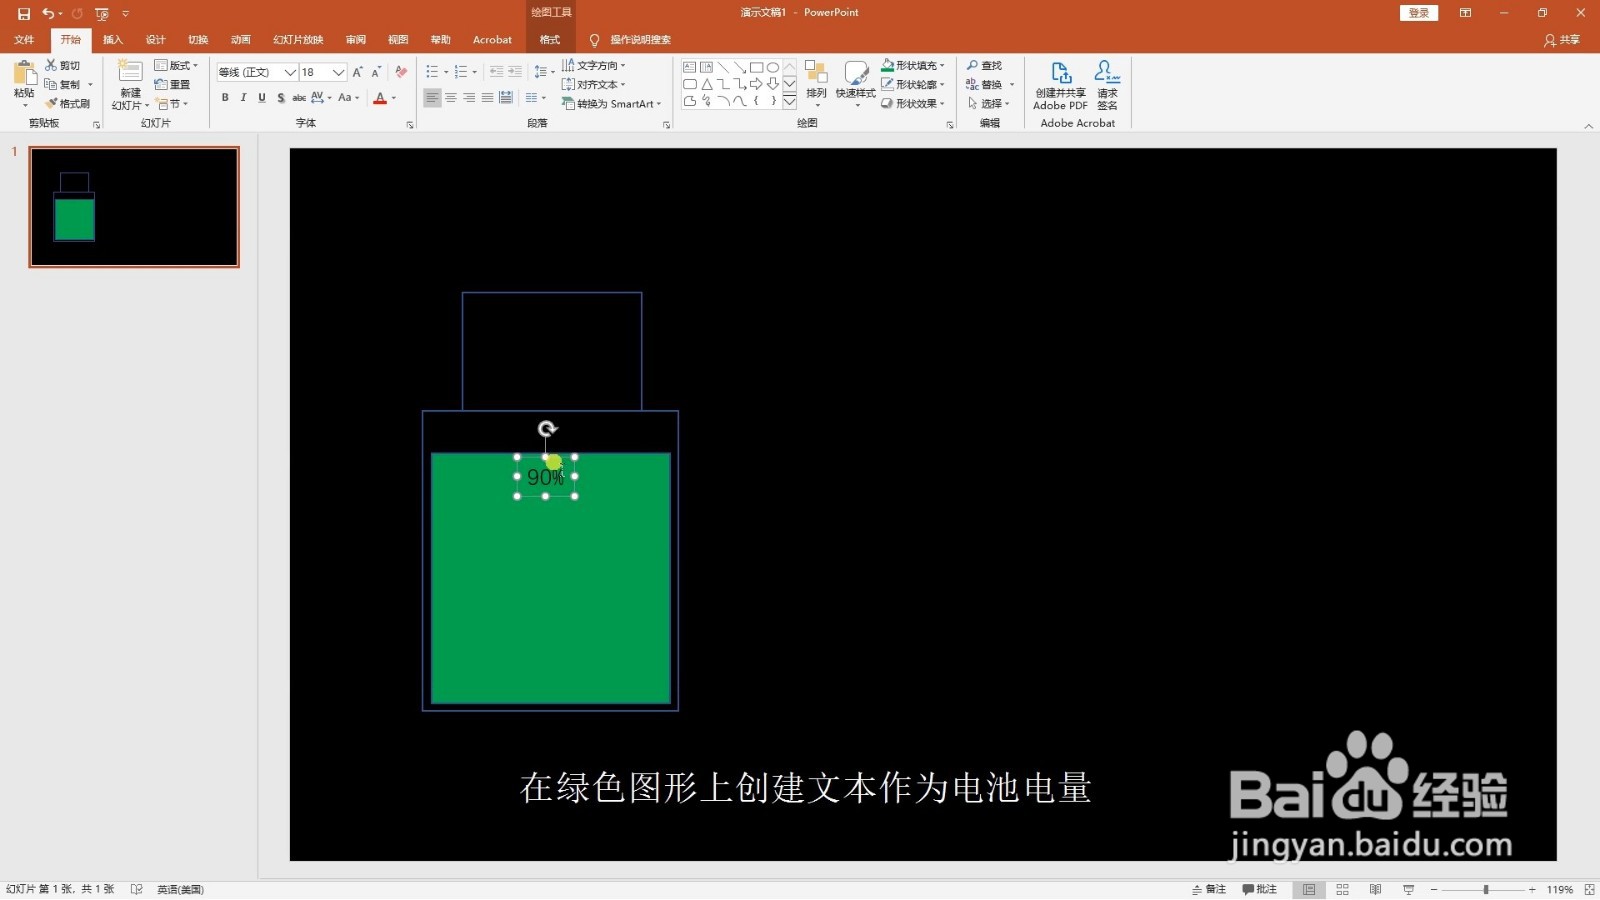Select Justify paragraph alignment
The image size is (1600, 900).
pyautogui.click(x=487, y=97)
